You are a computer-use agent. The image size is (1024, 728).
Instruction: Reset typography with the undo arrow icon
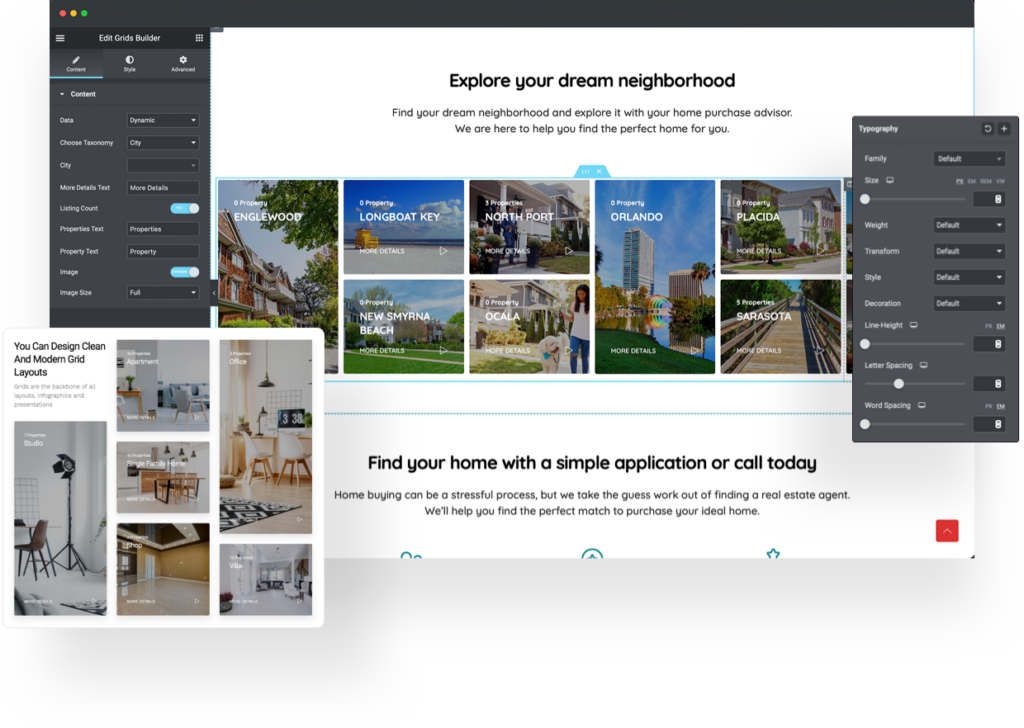point(988,129)
